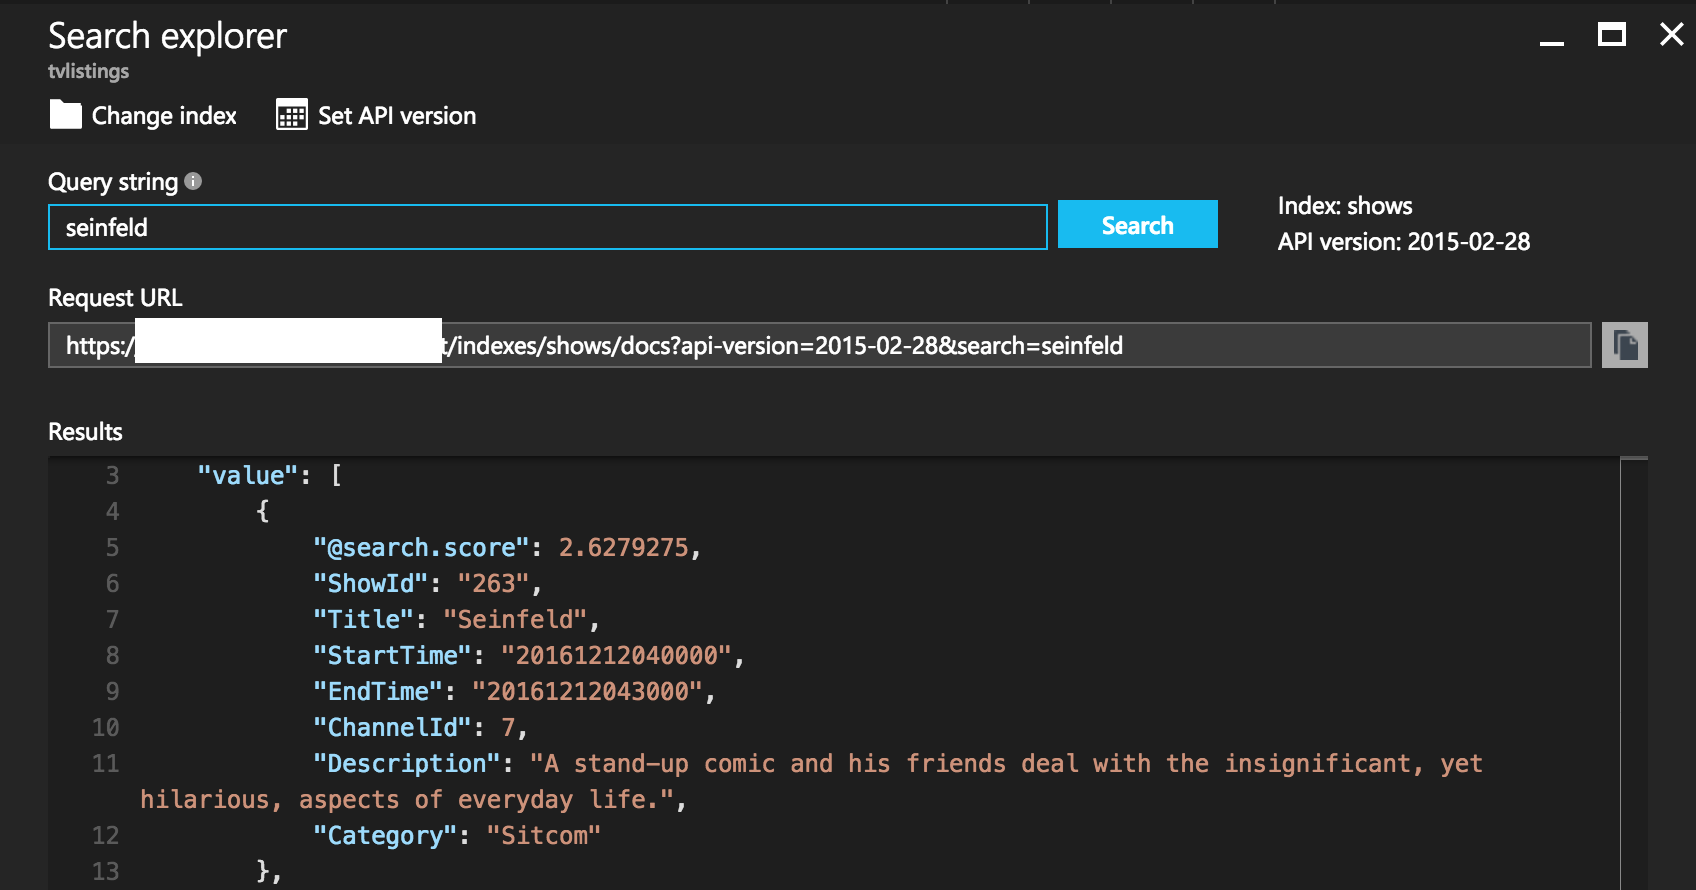Image resolution: width=1696 pixels, height=890 pixels.
Task: Click the description text beginning "A stand-up comic"
Action: point(810,781)
